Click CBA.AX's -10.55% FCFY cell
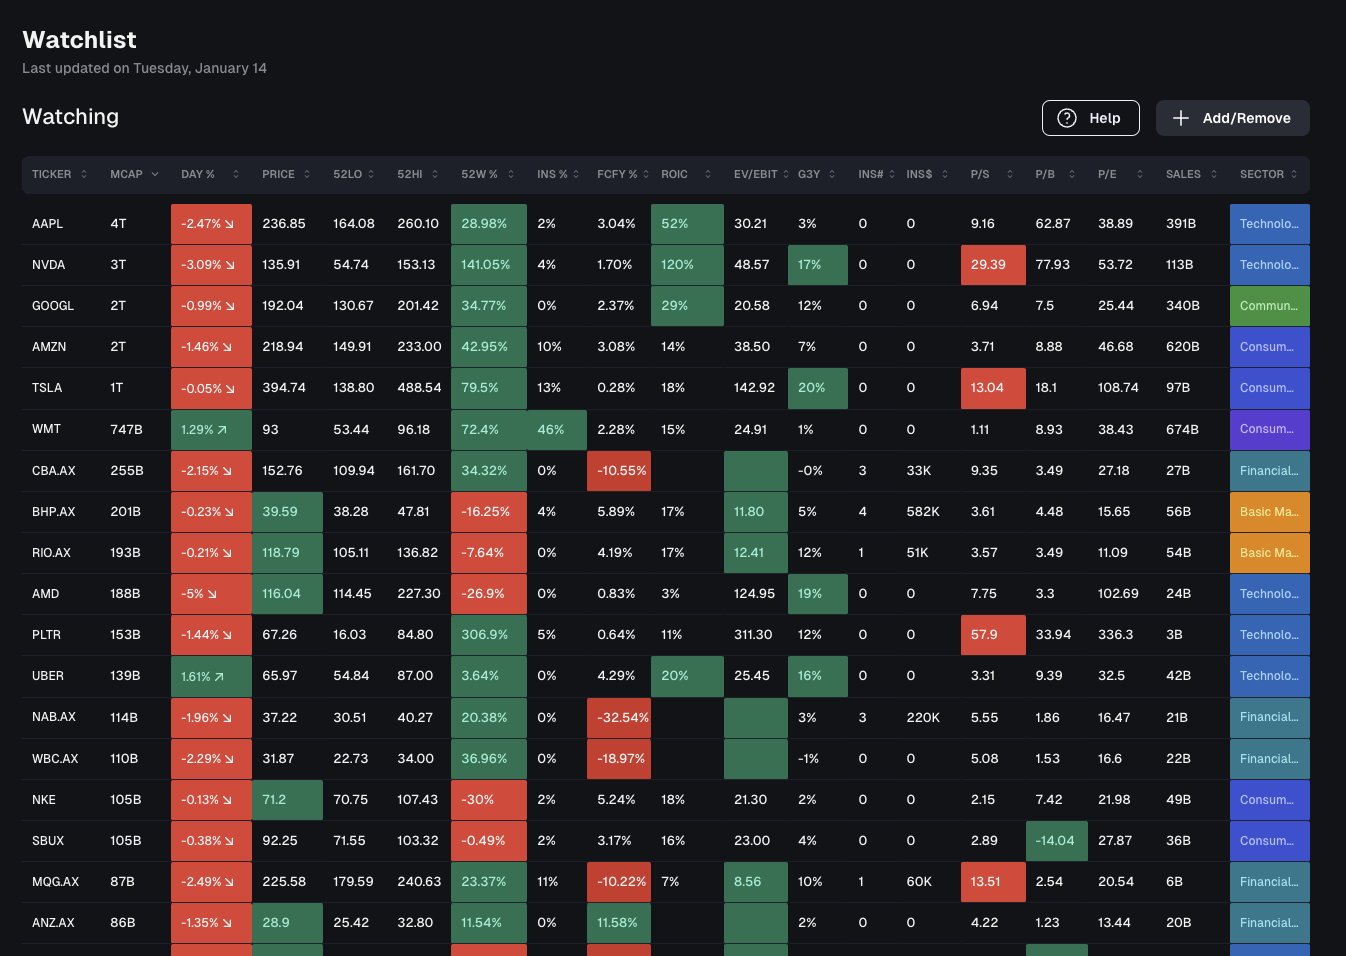The image size is (1346, 956). 619,470
